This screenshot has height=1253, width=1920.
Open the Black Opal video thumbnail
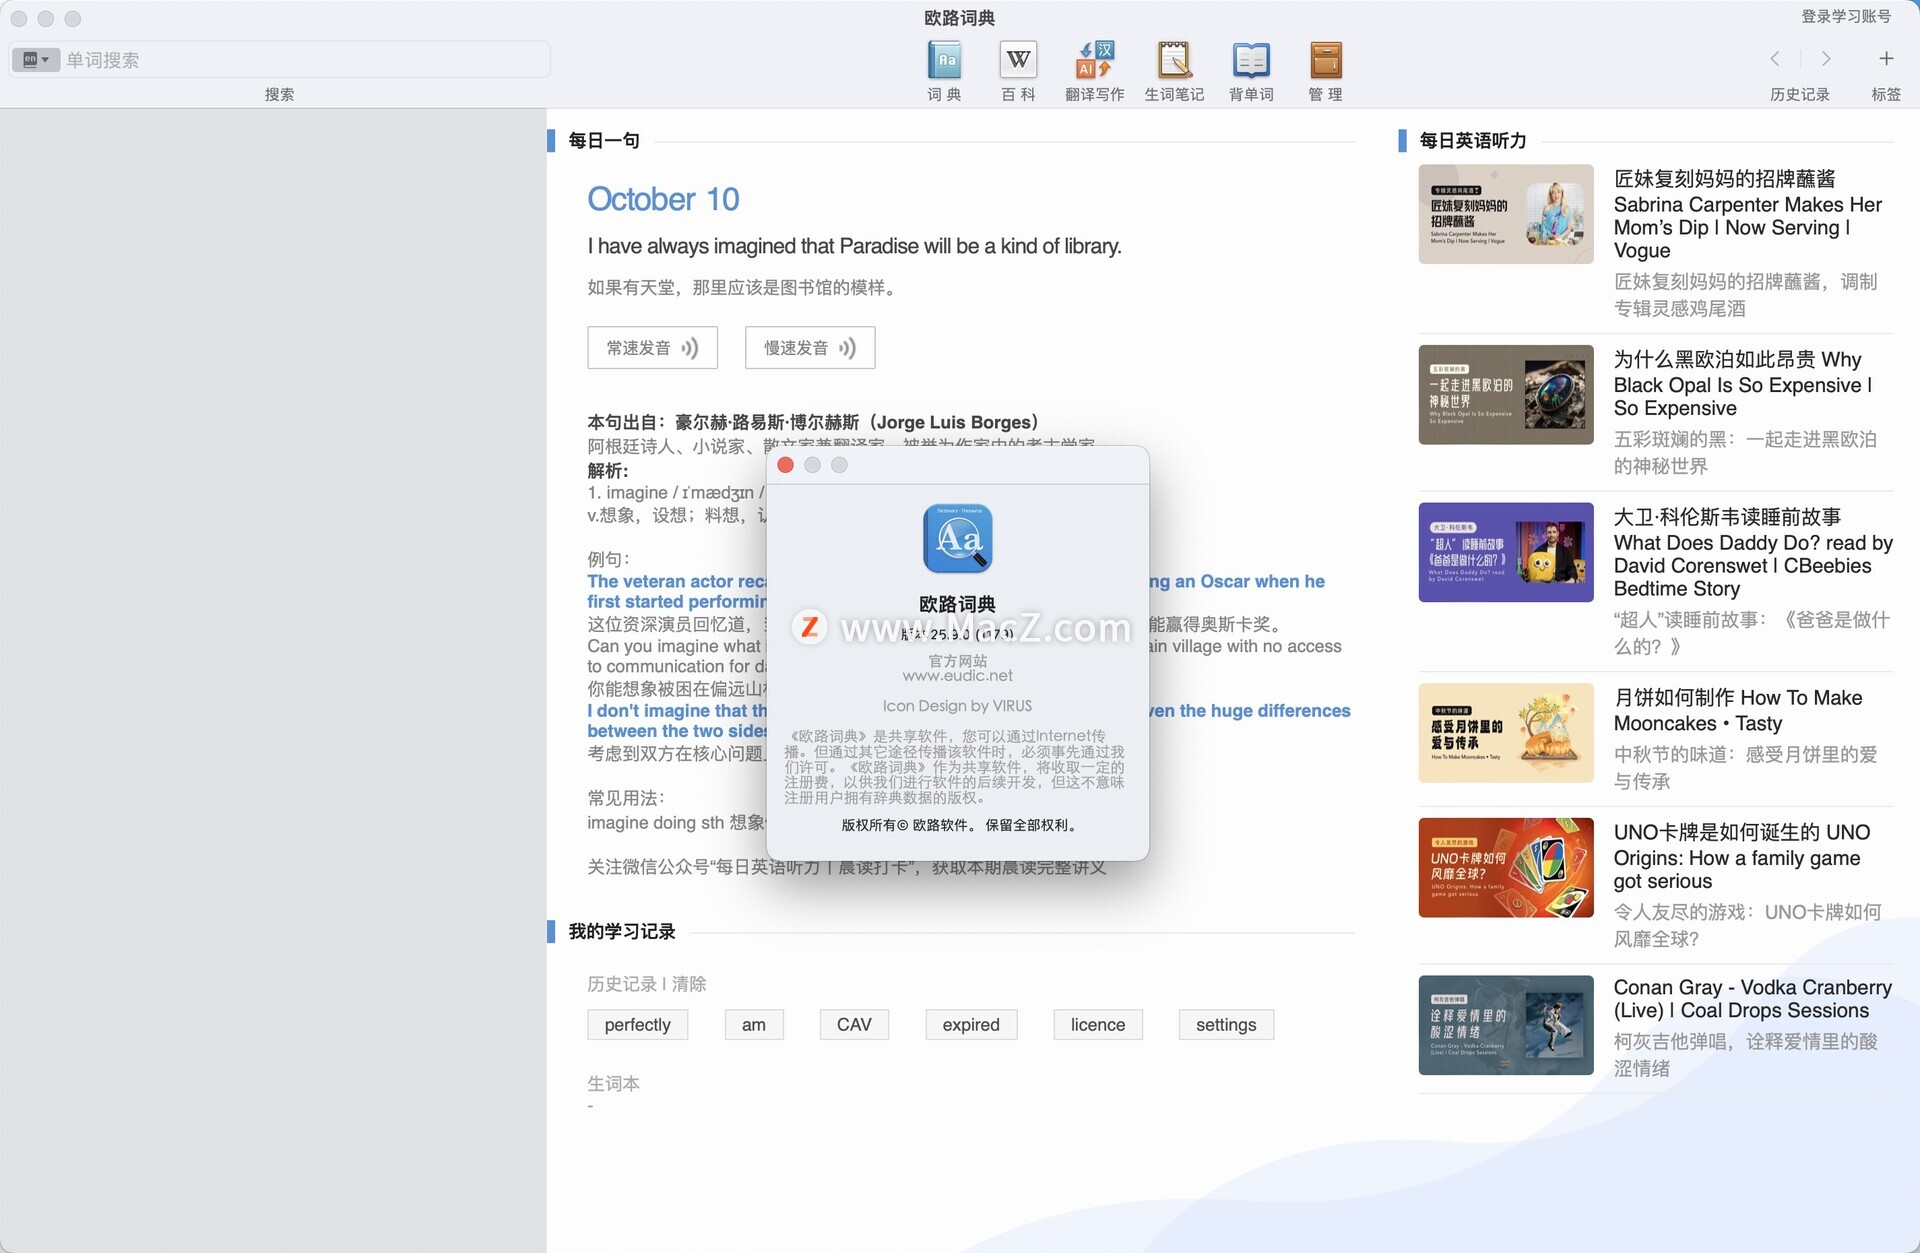[1506, 394]
